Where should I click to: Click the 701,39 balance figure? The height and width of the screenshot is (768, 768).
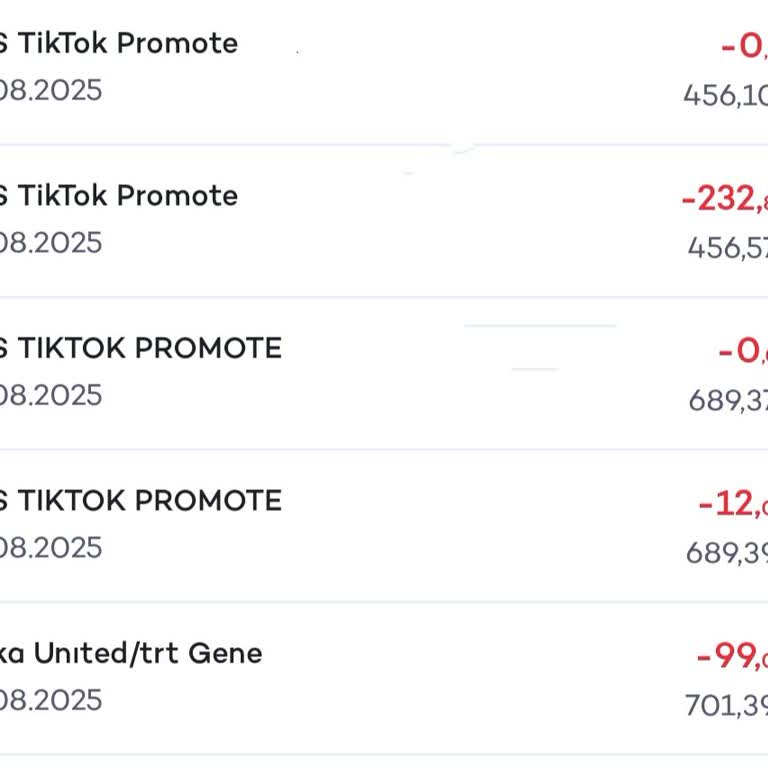(x=726, y=705)
